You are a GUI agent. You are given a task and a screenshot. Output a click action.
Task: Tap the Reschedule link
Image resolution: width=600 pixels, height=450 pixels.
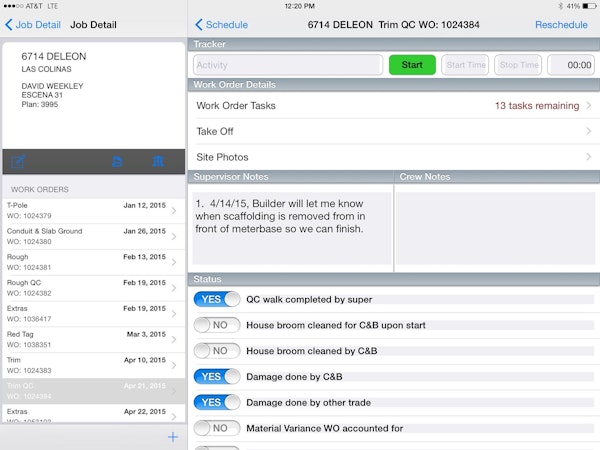click(x=561, y=24)
